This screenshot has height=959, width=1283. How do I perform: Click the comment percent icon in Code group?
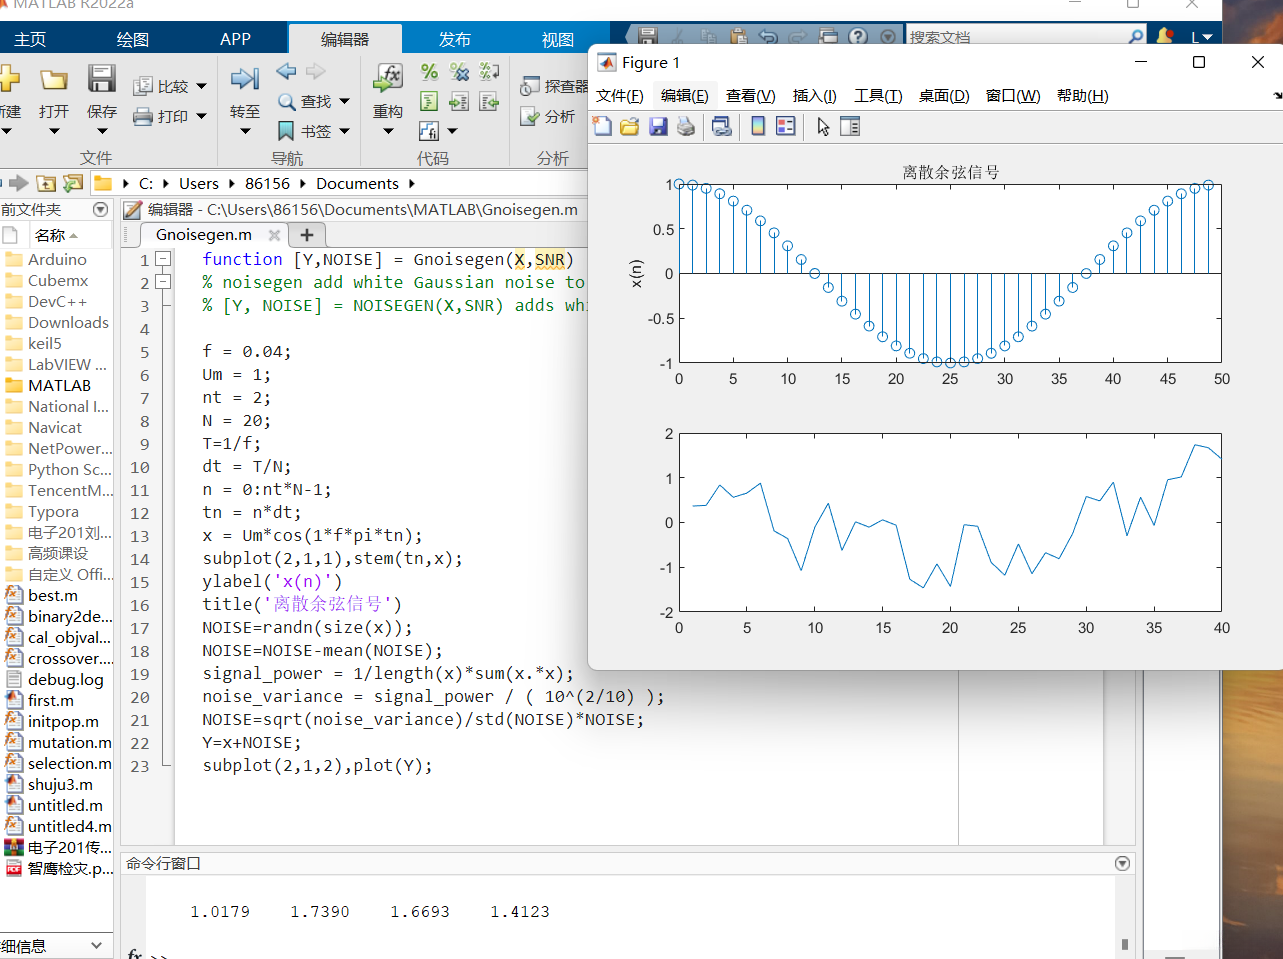pyautogui.click(x=429, y=72)
